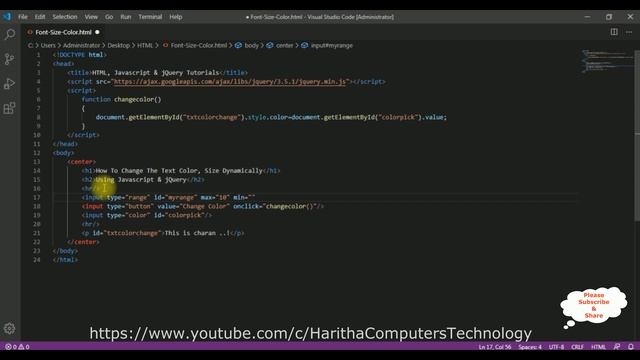Click the 'Change Color' value on line 18
This screenshot has height=360, width=640.
(x=206, y=206)
